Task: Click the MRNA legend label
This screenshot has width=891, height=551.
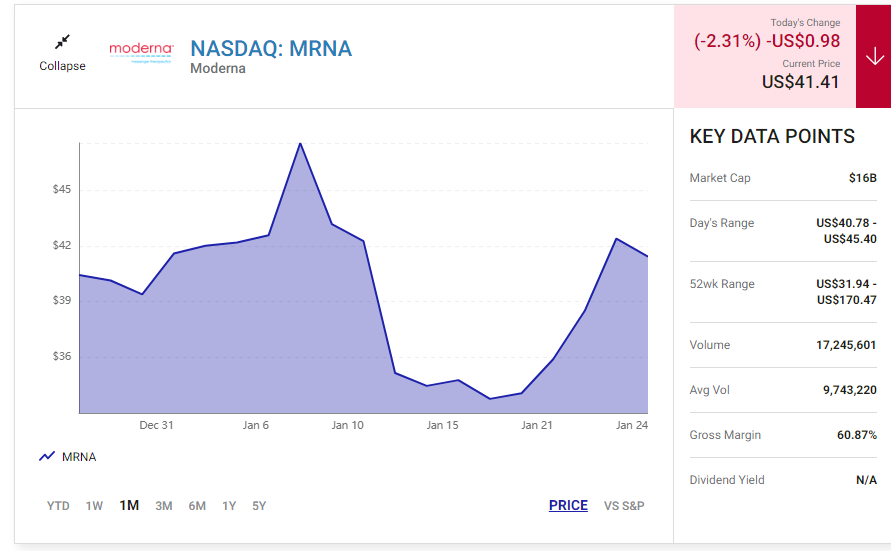Action: pyautogui.click(x=79, y=457)
